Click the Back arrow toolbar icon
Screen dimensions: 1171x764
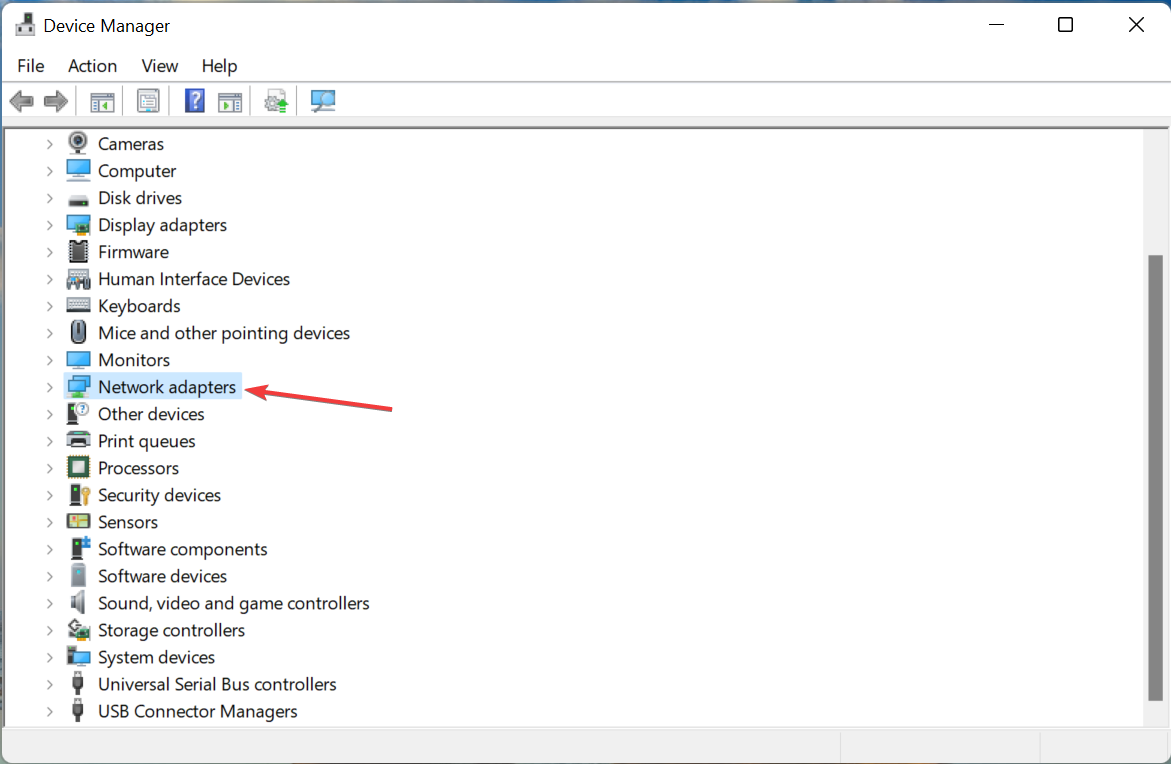click(x=22, y=101)
